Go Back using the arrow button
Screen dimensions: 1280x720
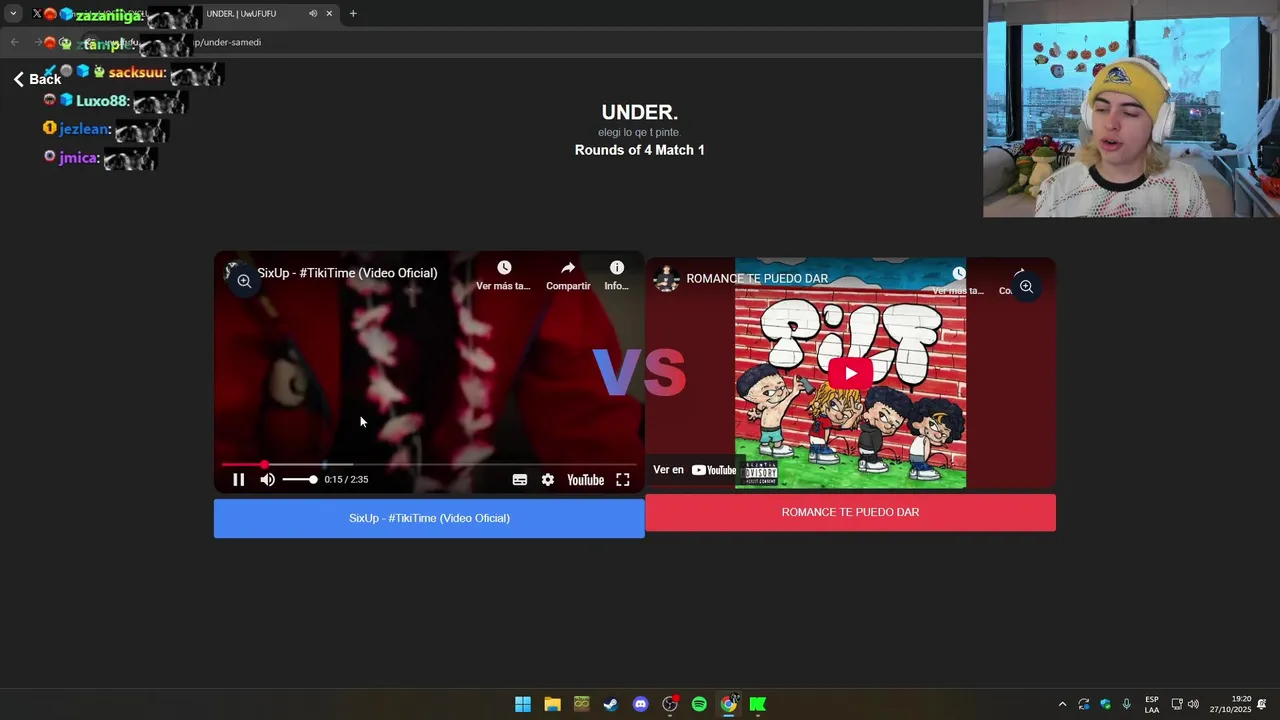37,79
